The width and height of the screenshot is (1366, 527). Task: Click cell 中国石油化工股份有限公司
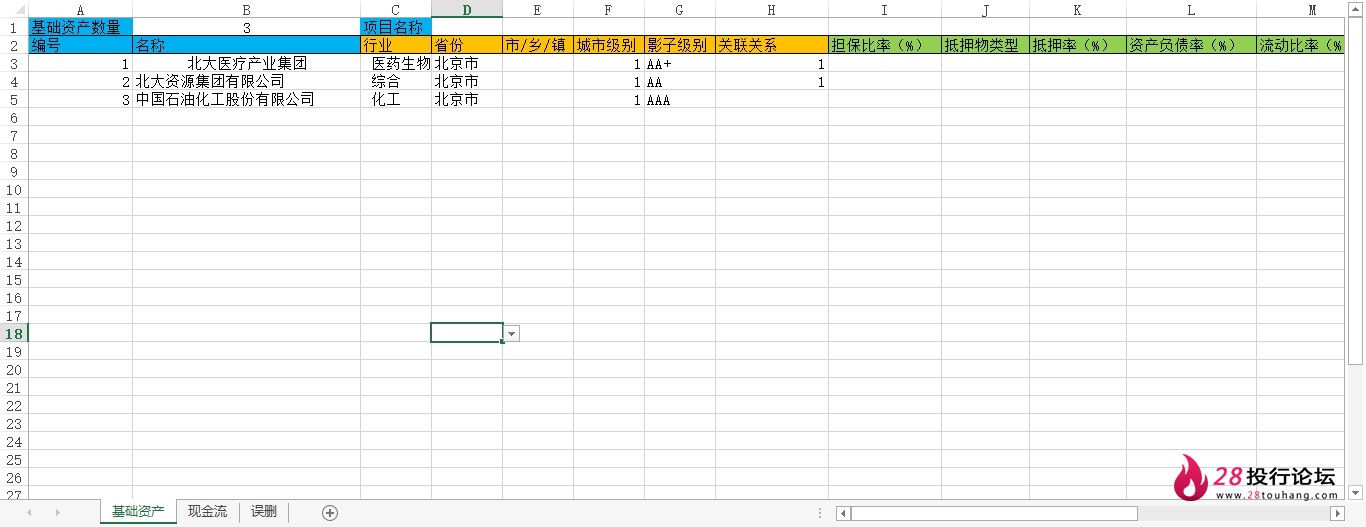pos(246,99)
